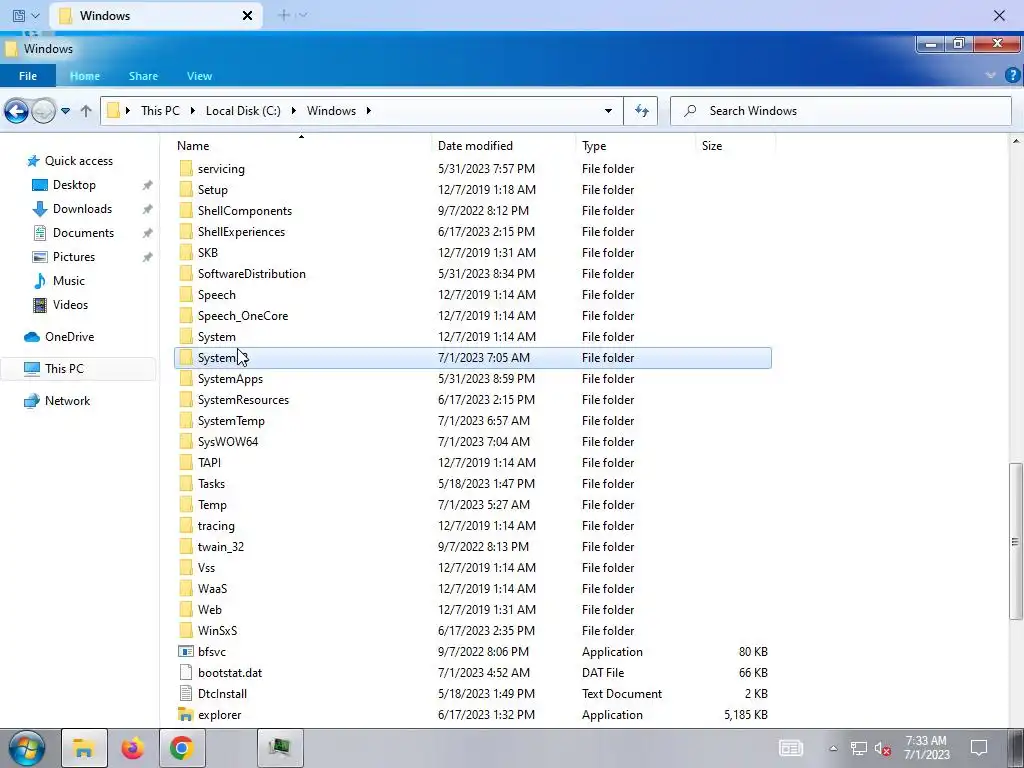
Task: Launch Firefox from the taskbar
Action: coord(133,748)
